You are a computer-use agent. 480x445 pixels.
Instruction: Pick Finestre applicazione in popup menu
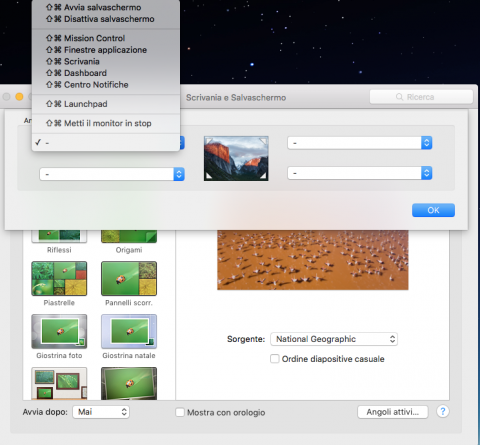pyautogui.click(x=106, y=50)
